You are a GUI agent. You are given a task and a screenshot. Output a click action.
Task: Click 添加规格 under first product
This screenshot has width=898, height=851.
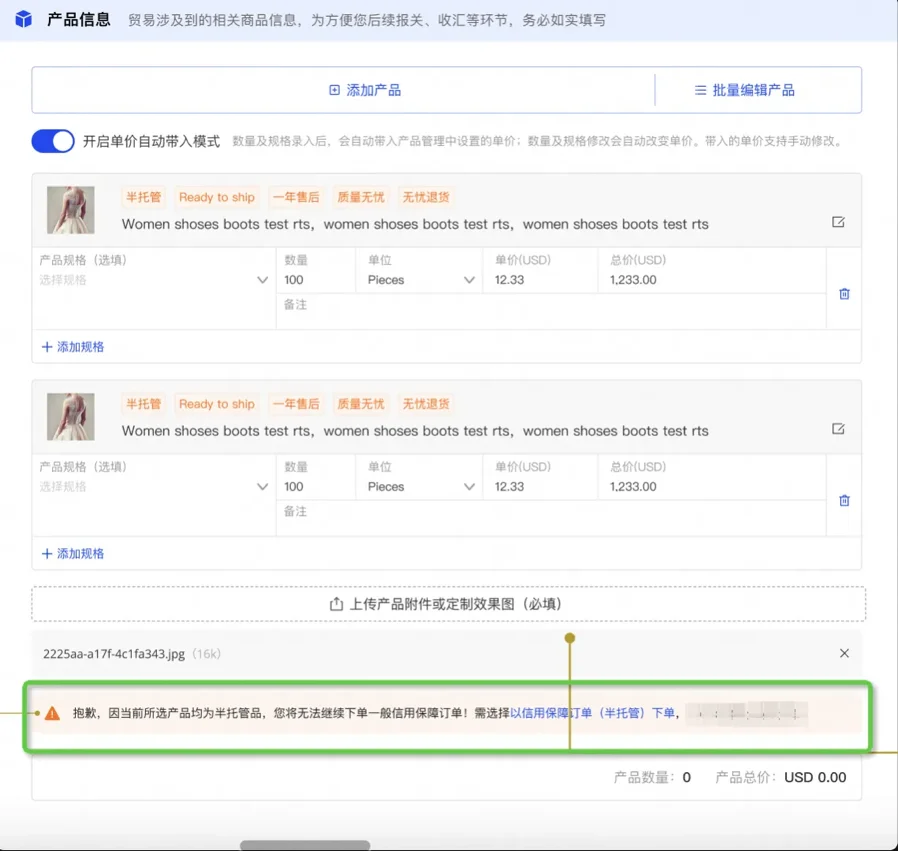[73, 347]
